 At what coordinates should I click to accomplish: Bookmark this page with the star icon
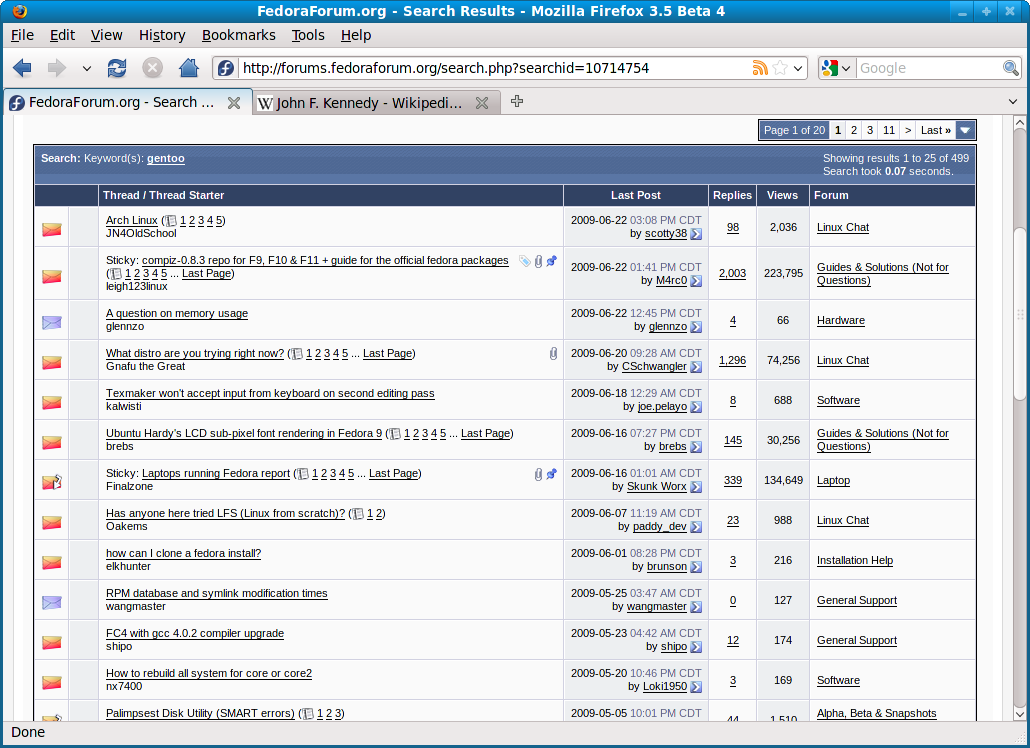(780, 68)
